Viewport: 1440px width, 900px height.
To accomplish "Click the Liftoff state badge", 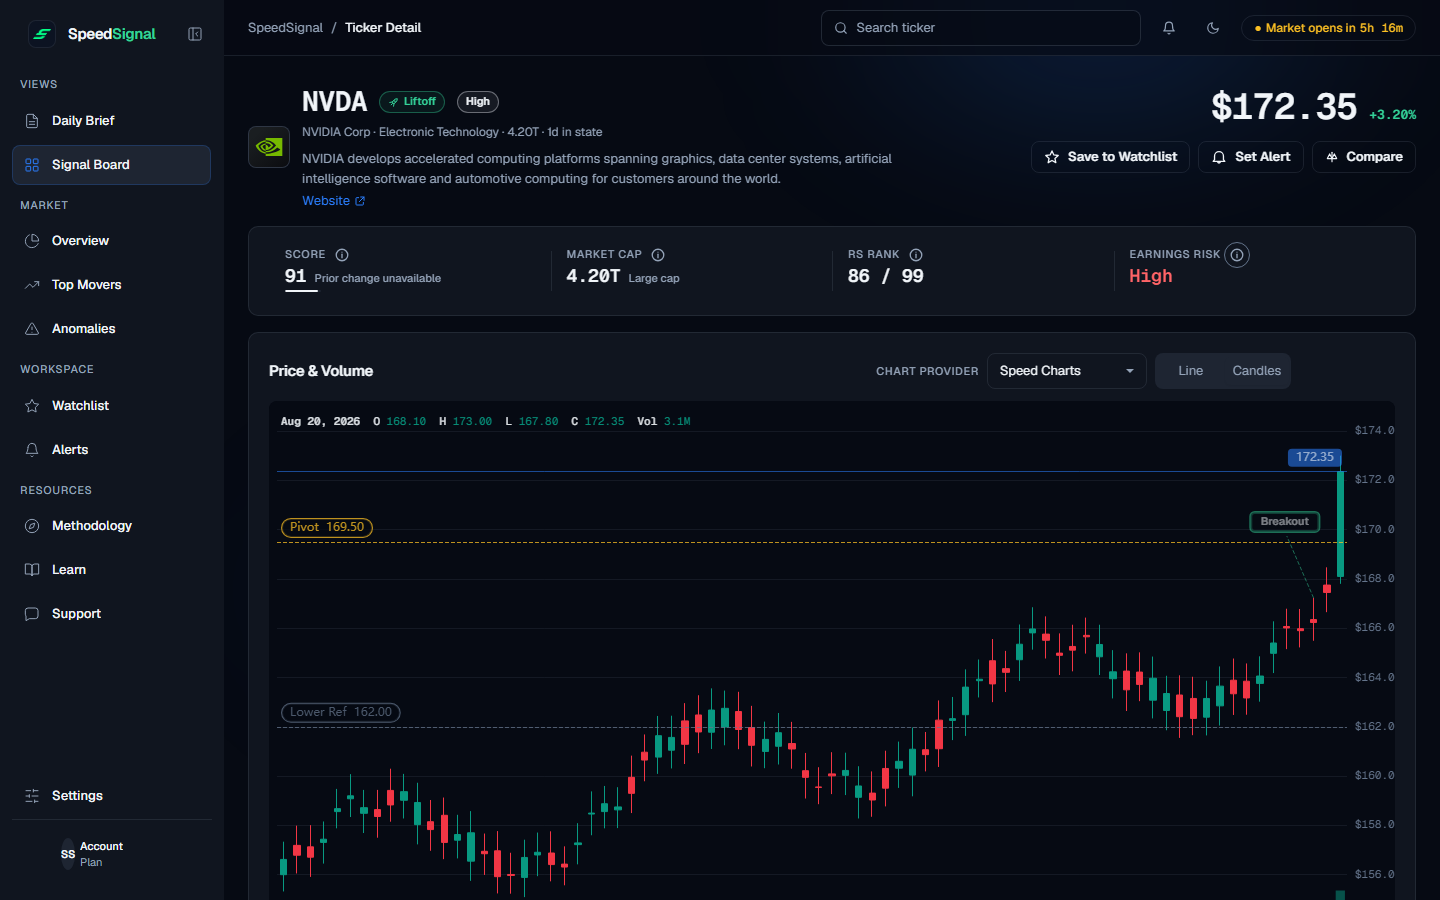I will coord(412,102).
